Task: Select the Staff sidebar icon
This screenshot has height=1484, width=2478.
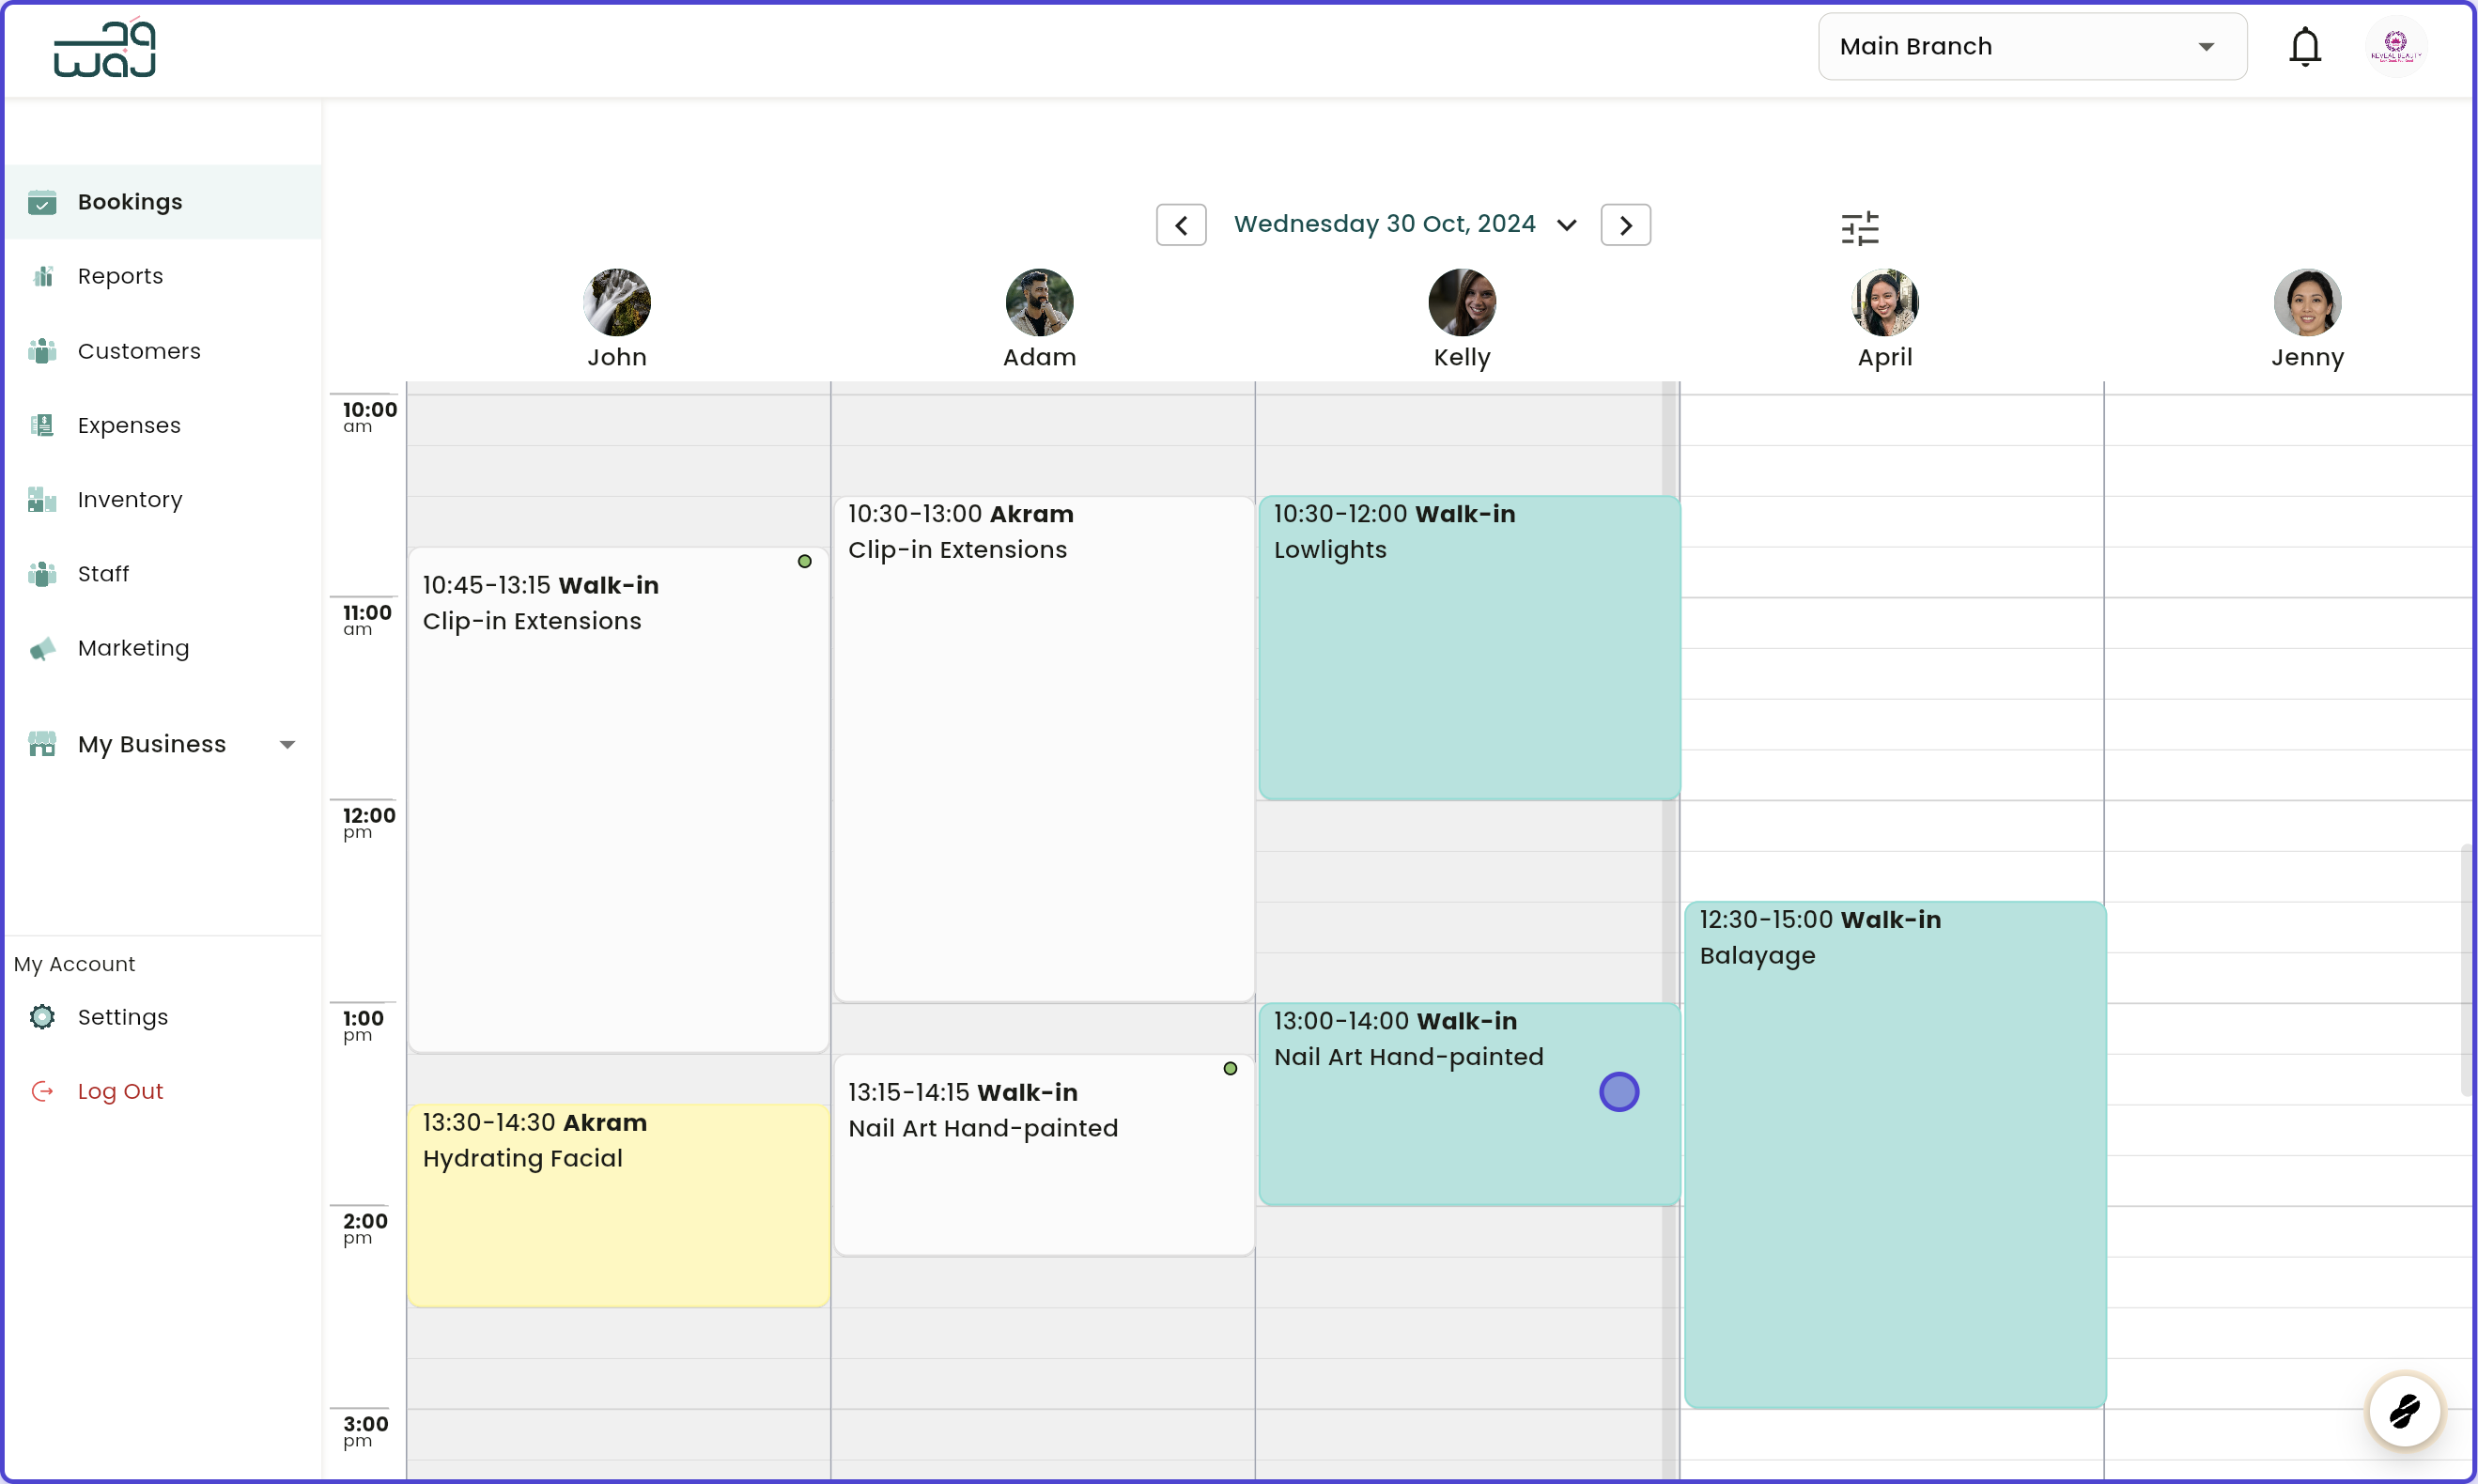Action: click(x=42, y=573)
